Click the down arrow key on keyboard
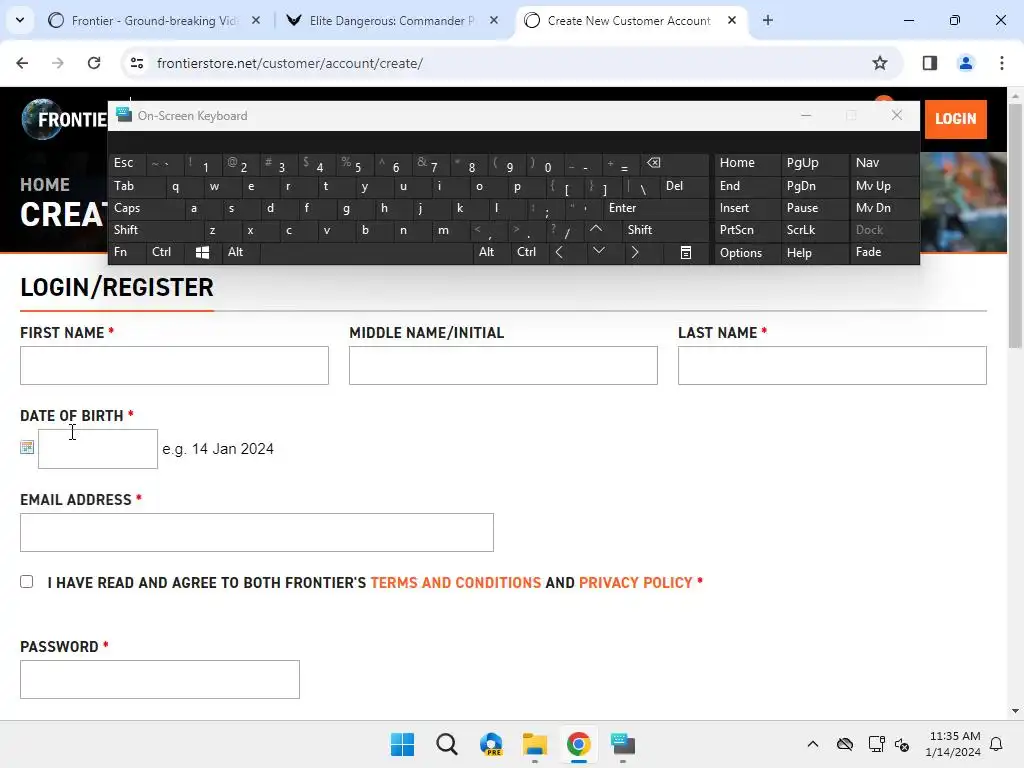Viewport: 1024px width, 768px height. pyautogui.click(x=599, y=251)
